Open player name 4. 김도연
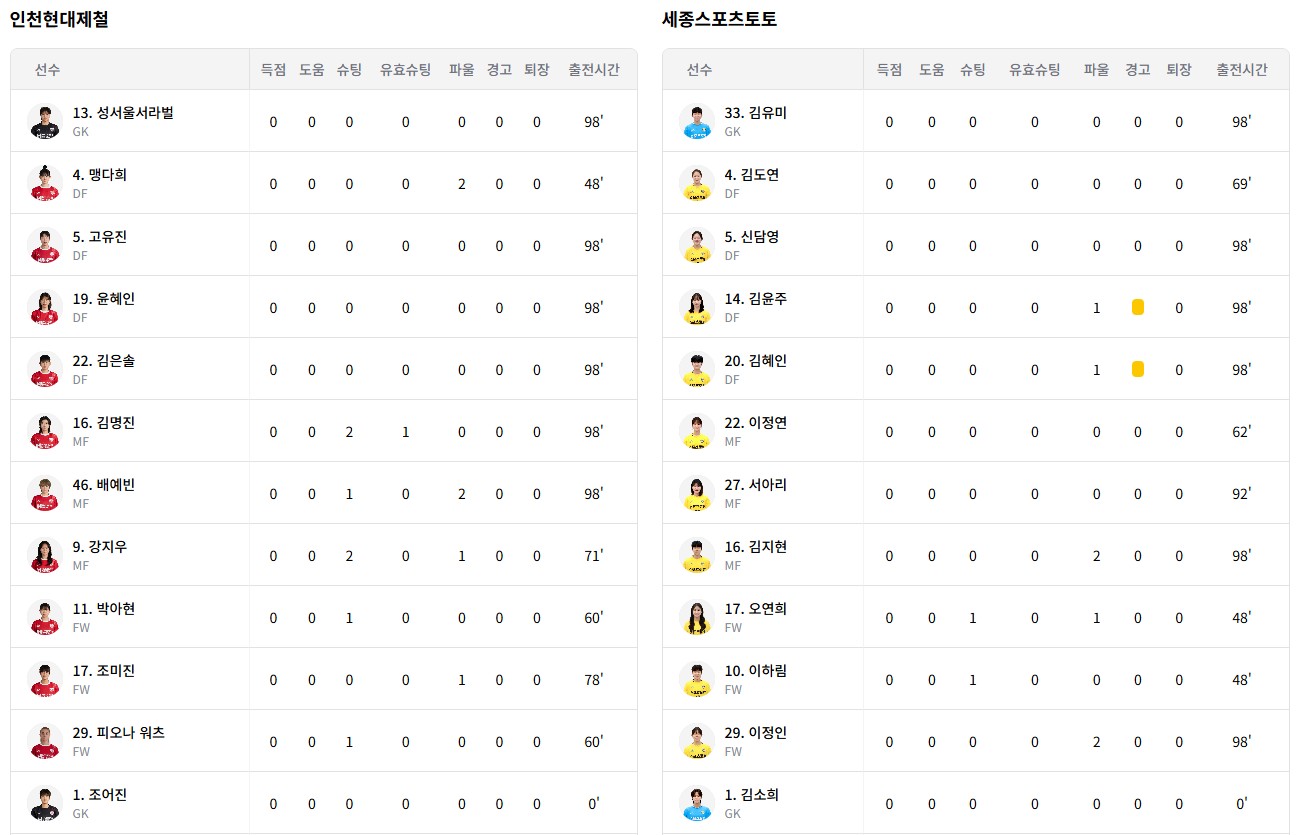 pos(752,175)
